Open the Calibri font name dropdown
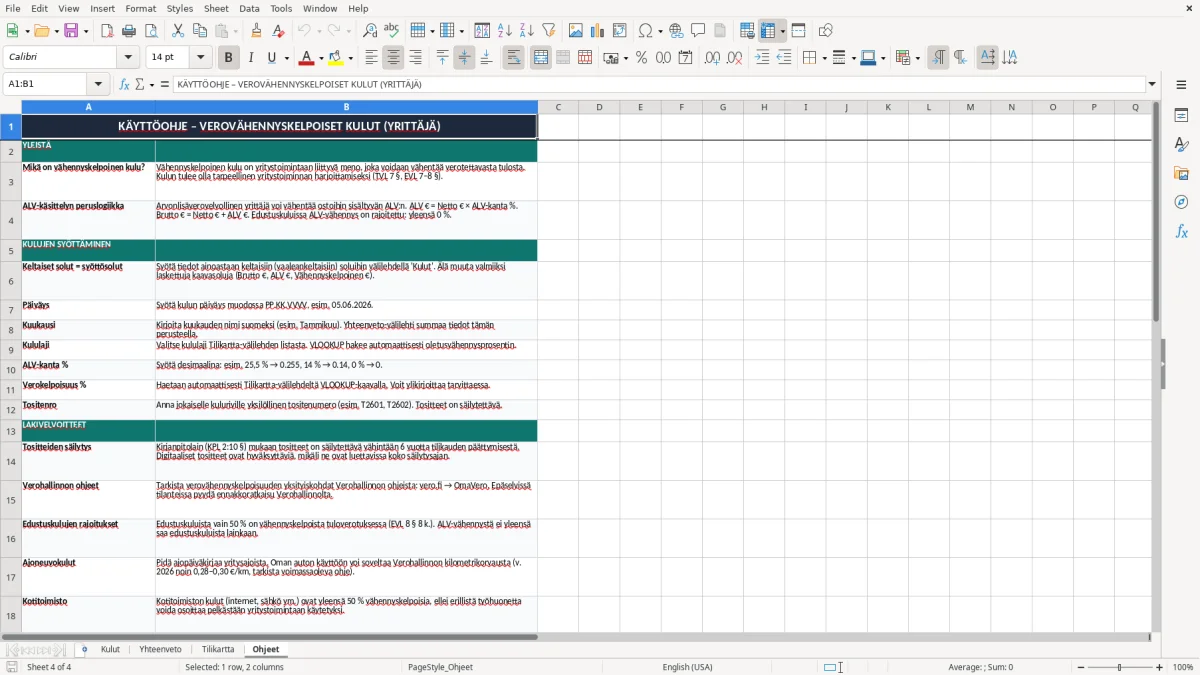This screenshot has height=675, width=1200. (127, 58)
